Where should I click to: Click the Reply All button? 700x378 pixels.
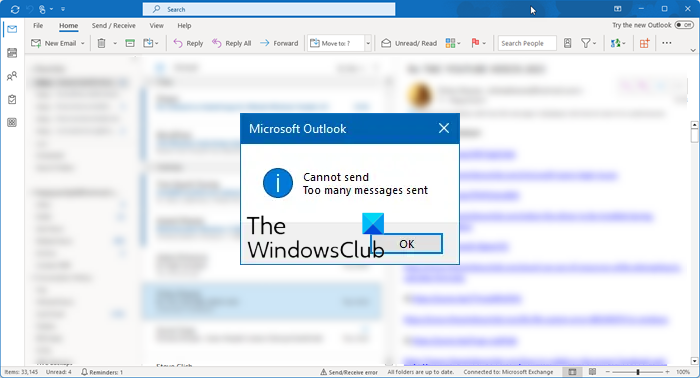coord(231,43)
